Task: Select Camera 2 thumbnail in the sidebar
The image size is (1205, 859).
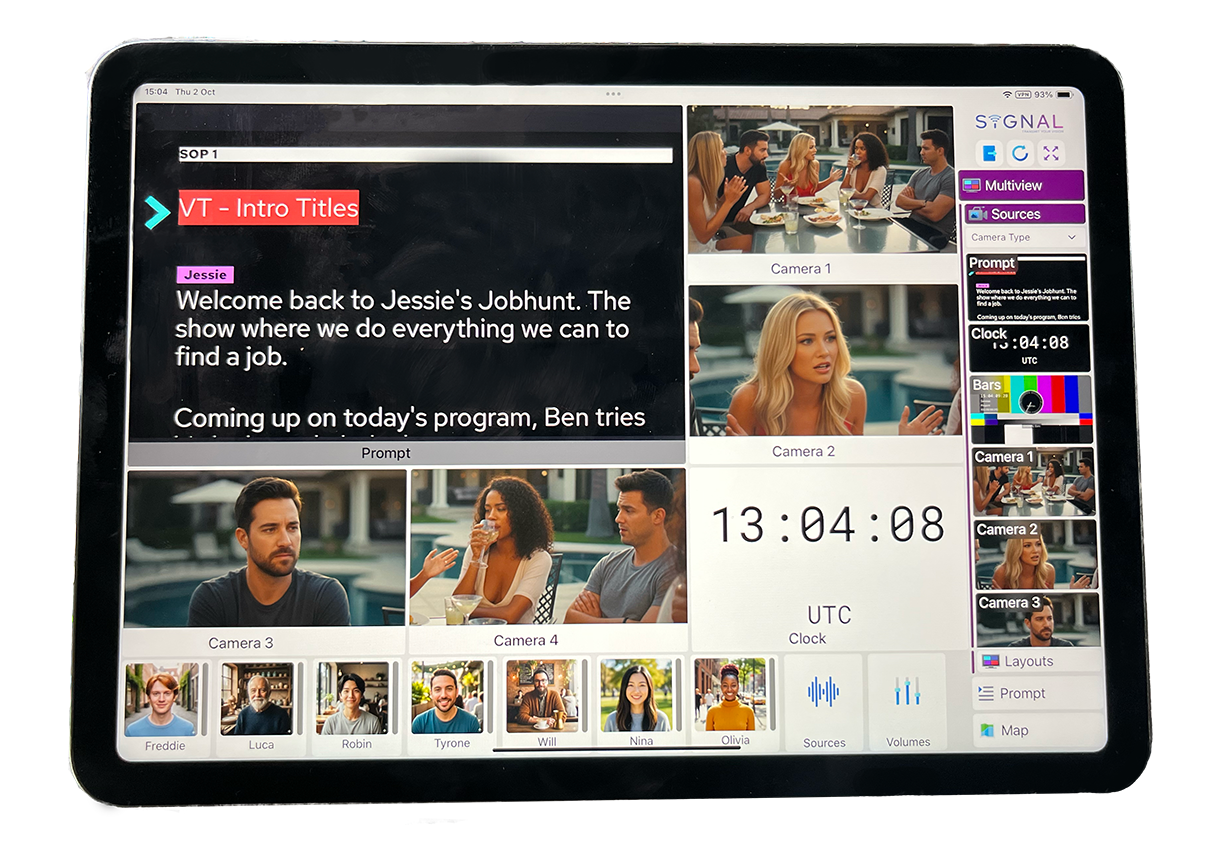Action: (x=1033, y=555)
